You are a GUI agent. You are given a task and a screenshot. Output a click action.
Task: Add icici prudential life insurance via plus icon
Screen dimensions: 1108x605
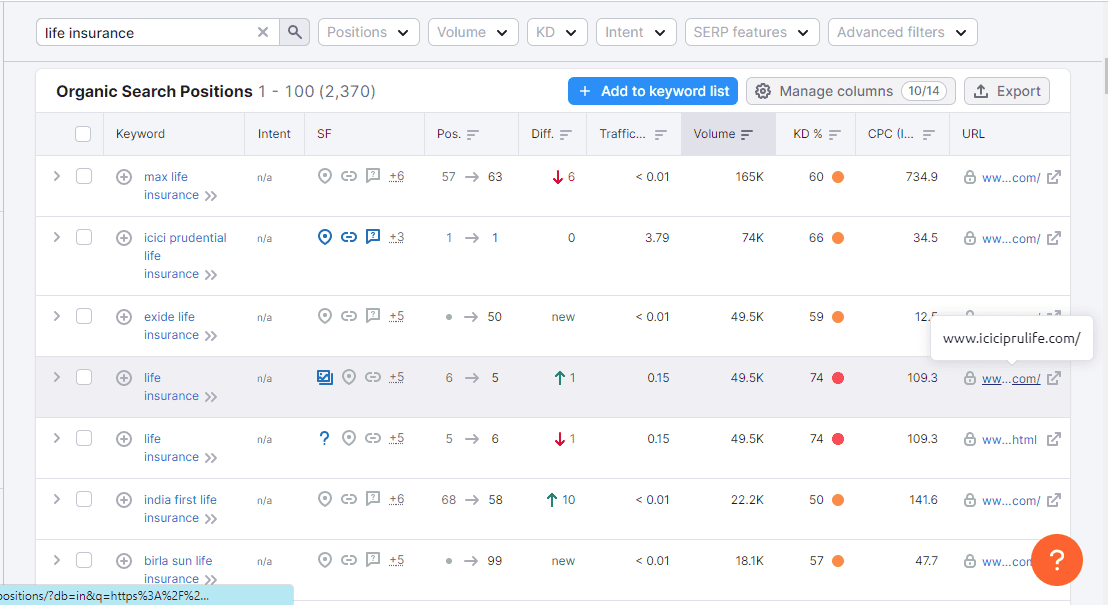coord(124,237)
